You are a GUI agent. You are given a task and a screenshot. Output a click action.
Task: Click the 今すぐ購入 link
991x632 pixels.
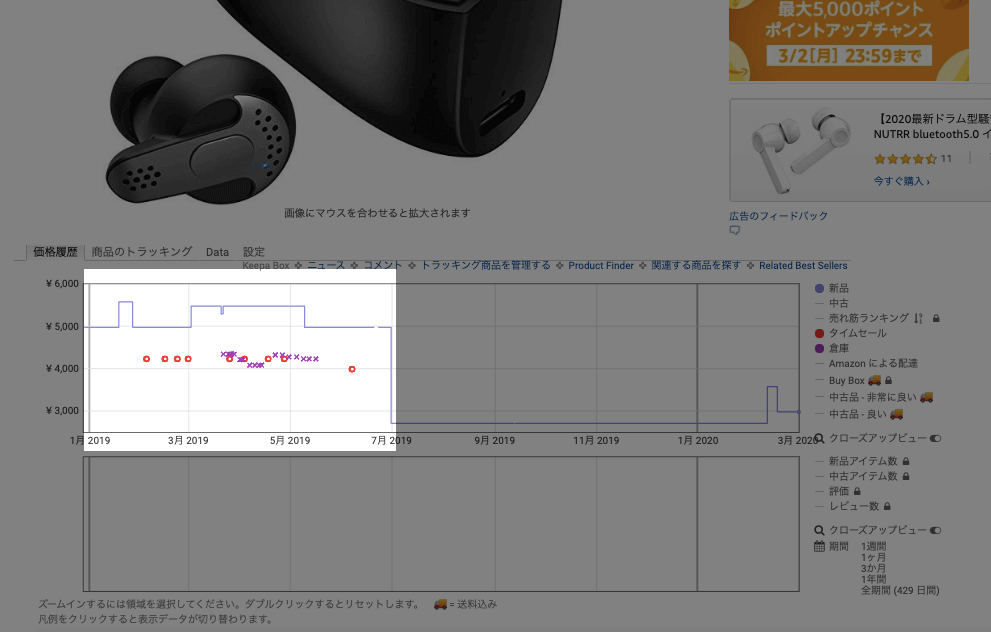(x=901, y=181)
